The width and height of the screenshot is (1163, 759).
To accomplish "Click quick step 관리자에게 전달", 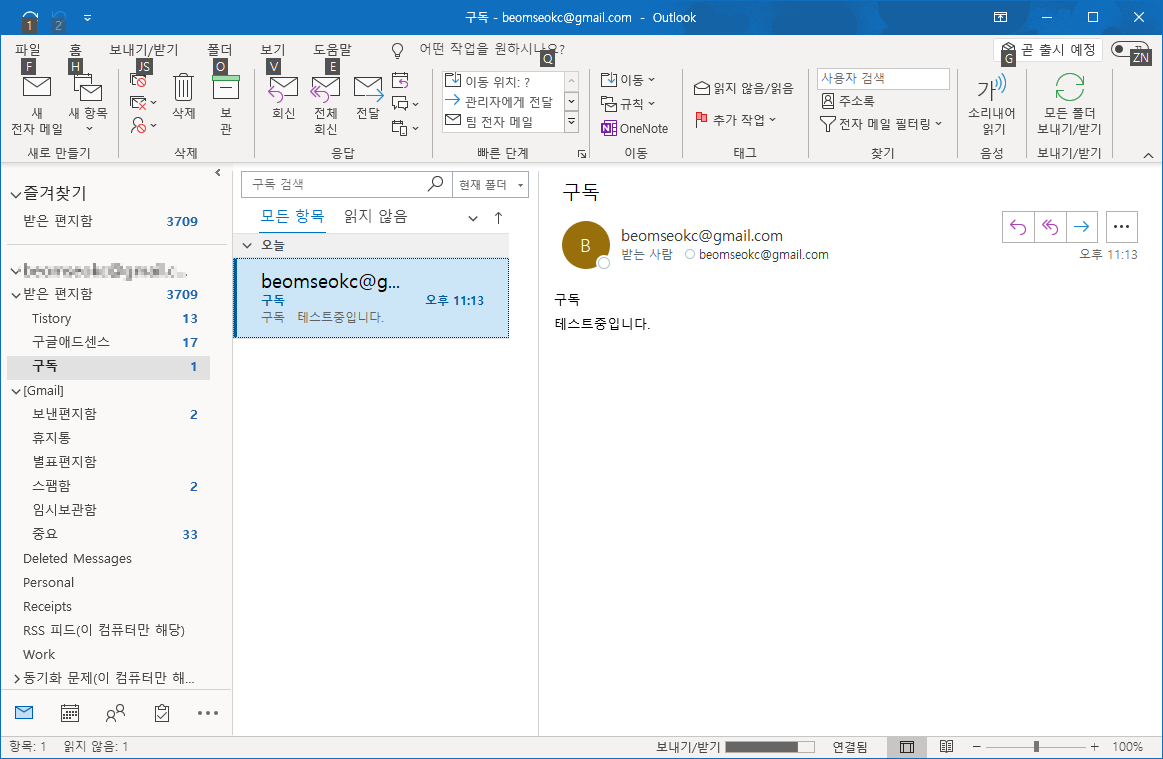I will click(x=503, y=102).
